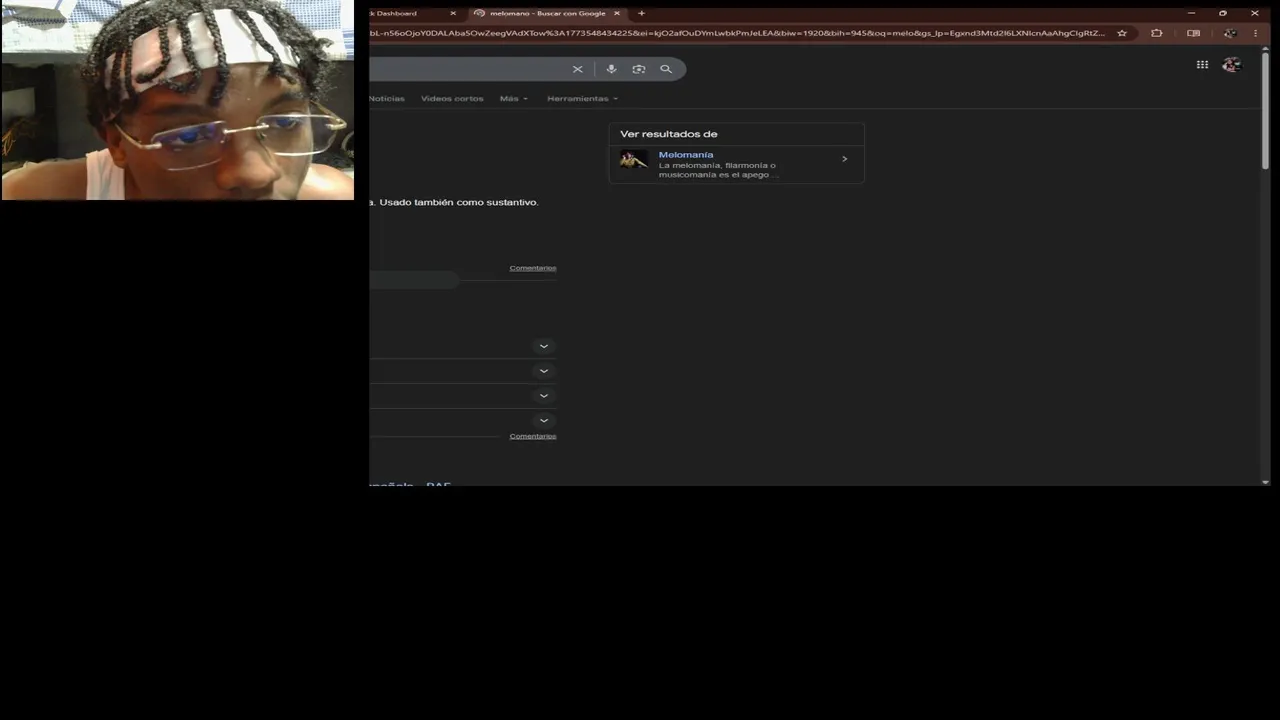The width and height of the screenshot is (1280, 720).
Task: Open the Herramientas dropdown
Action: pyautogui.click(x=582, y=98)
